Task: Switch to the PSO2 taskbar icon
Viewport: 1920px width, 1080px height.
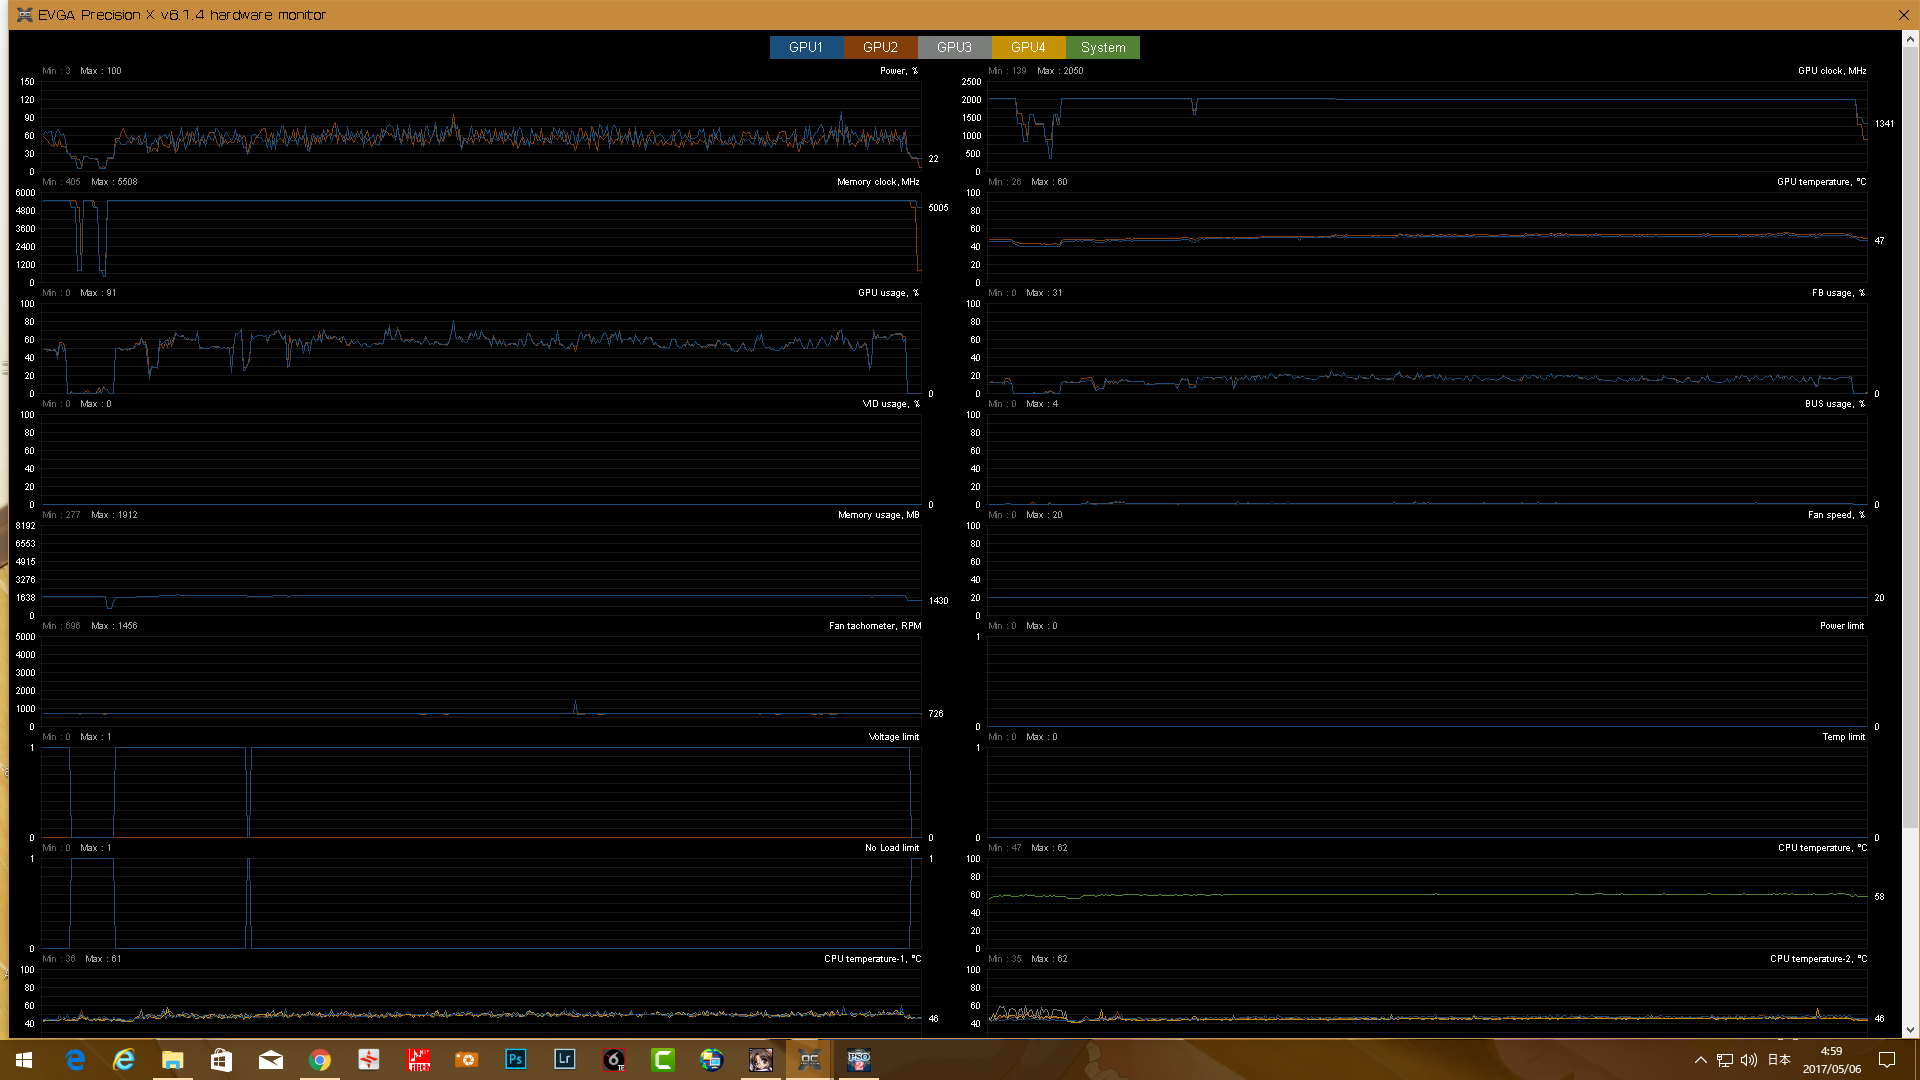Action: (x=858, y=1060)
